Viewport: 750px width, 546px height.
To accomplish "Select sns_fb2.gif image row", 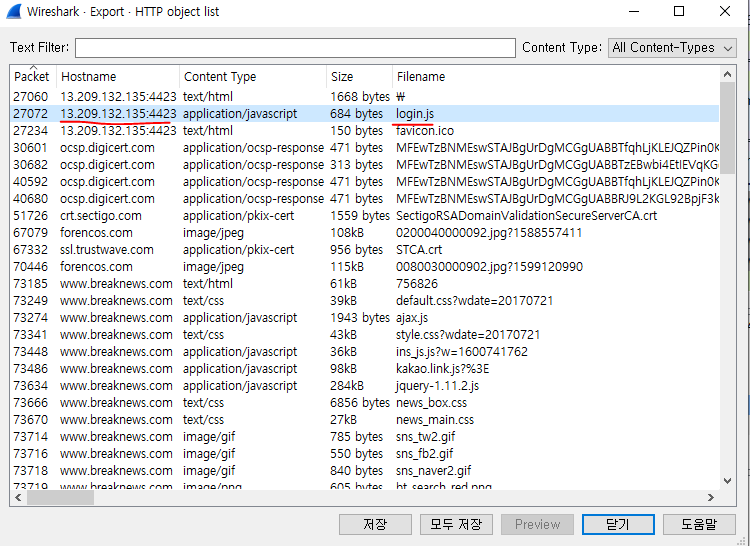I will (364, 454).
